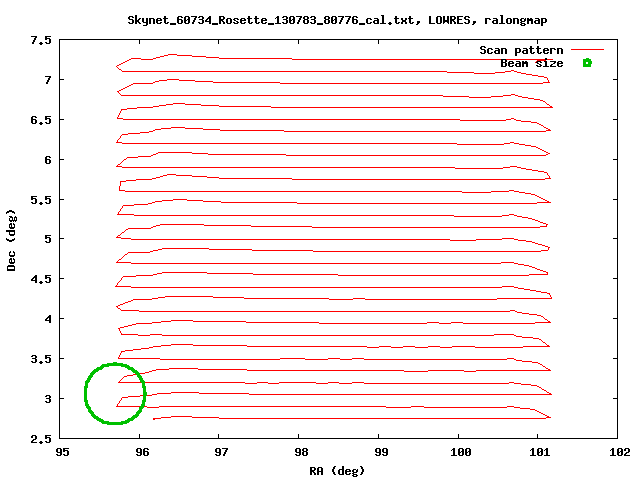
Task: Click the x-axis tick label 102
Action: (620, 452)
